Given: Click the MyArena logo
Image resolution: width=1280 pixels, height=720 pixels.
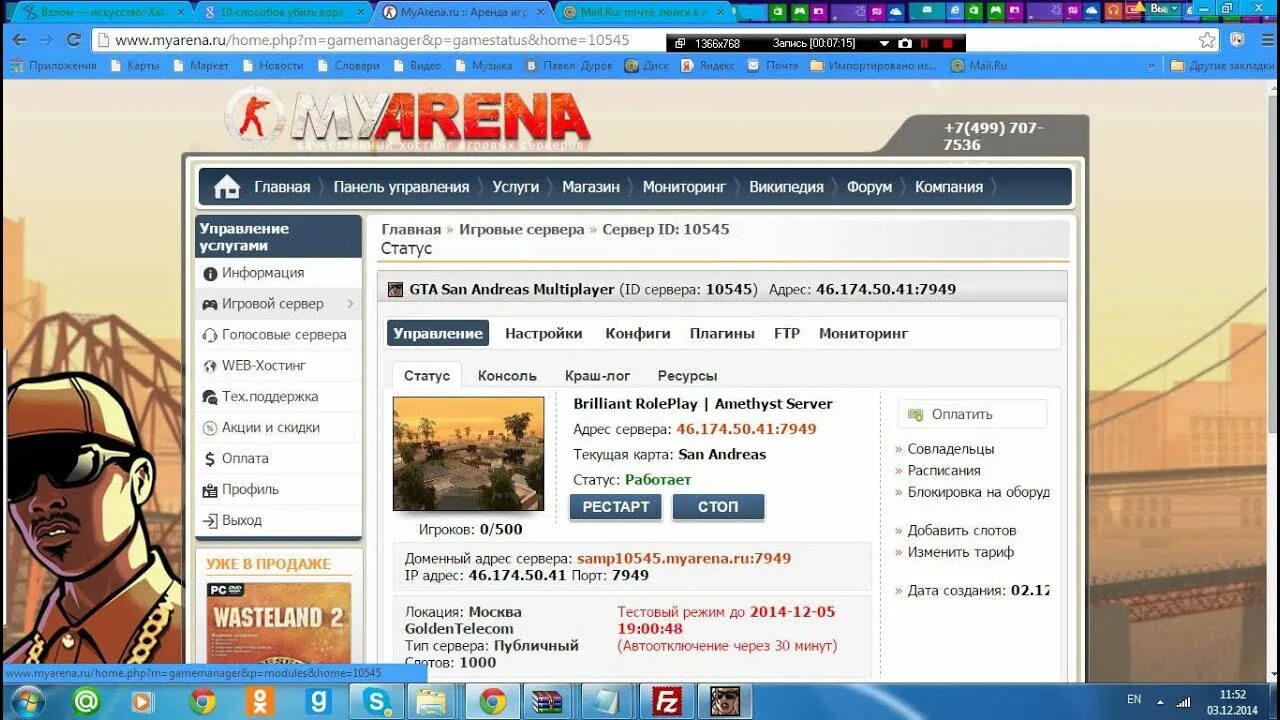Looking at the screenshot, I should click(x=407, y=117).
